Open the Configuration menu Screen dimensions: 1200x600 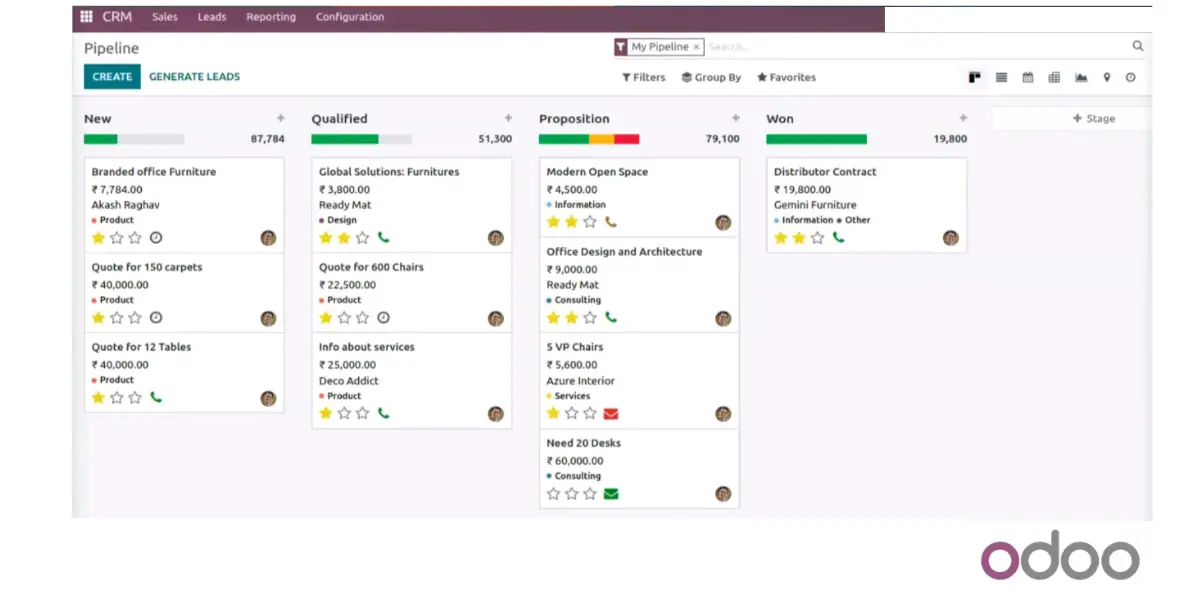(350, 17)
